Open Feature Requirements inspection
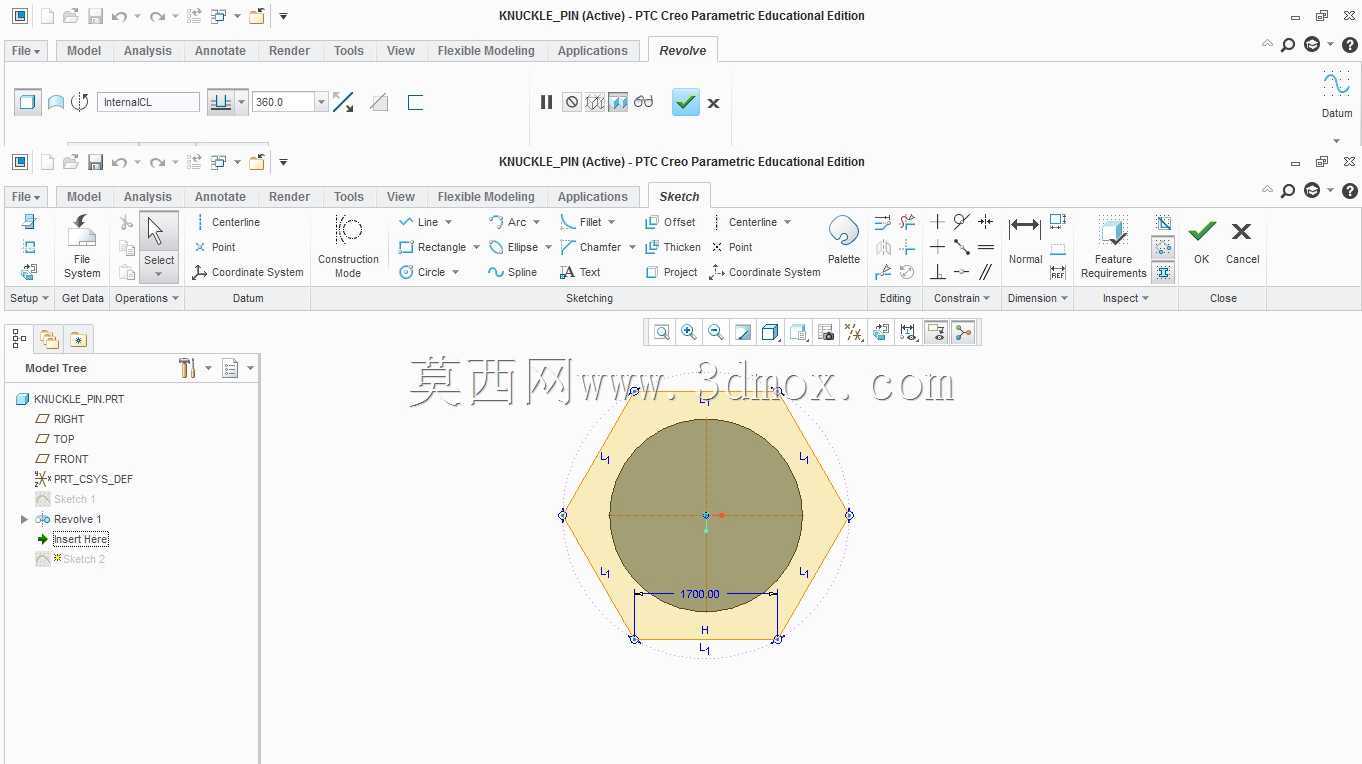 (x=1113, y=247)
